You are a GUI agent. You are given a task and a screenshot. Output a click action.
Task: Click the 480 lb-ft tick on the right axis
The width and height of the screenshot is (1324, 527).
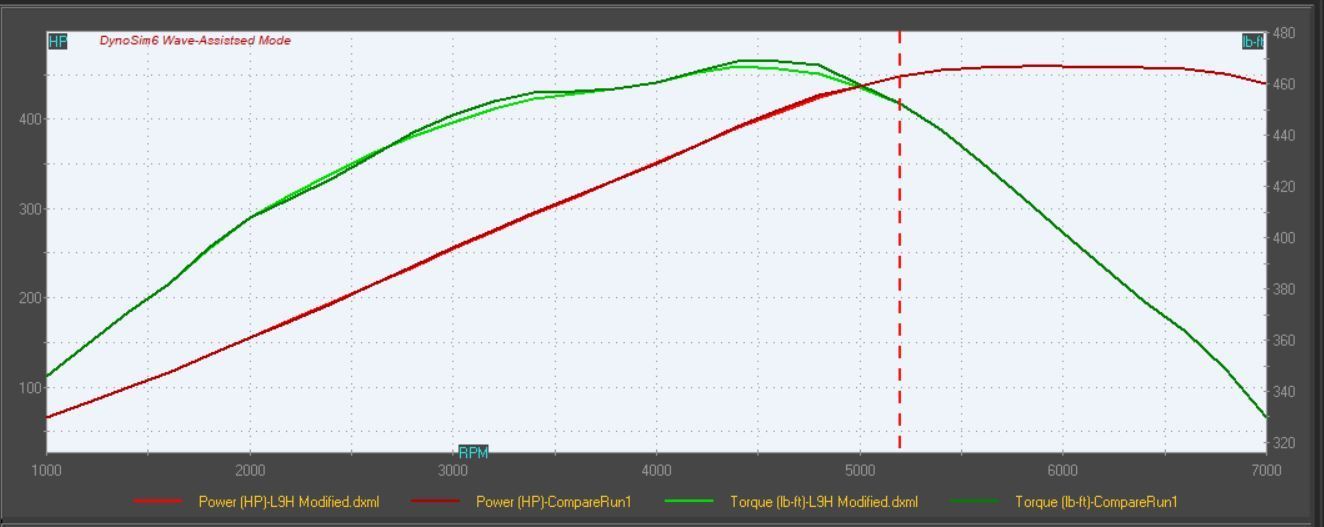[x=1284, y=33]
